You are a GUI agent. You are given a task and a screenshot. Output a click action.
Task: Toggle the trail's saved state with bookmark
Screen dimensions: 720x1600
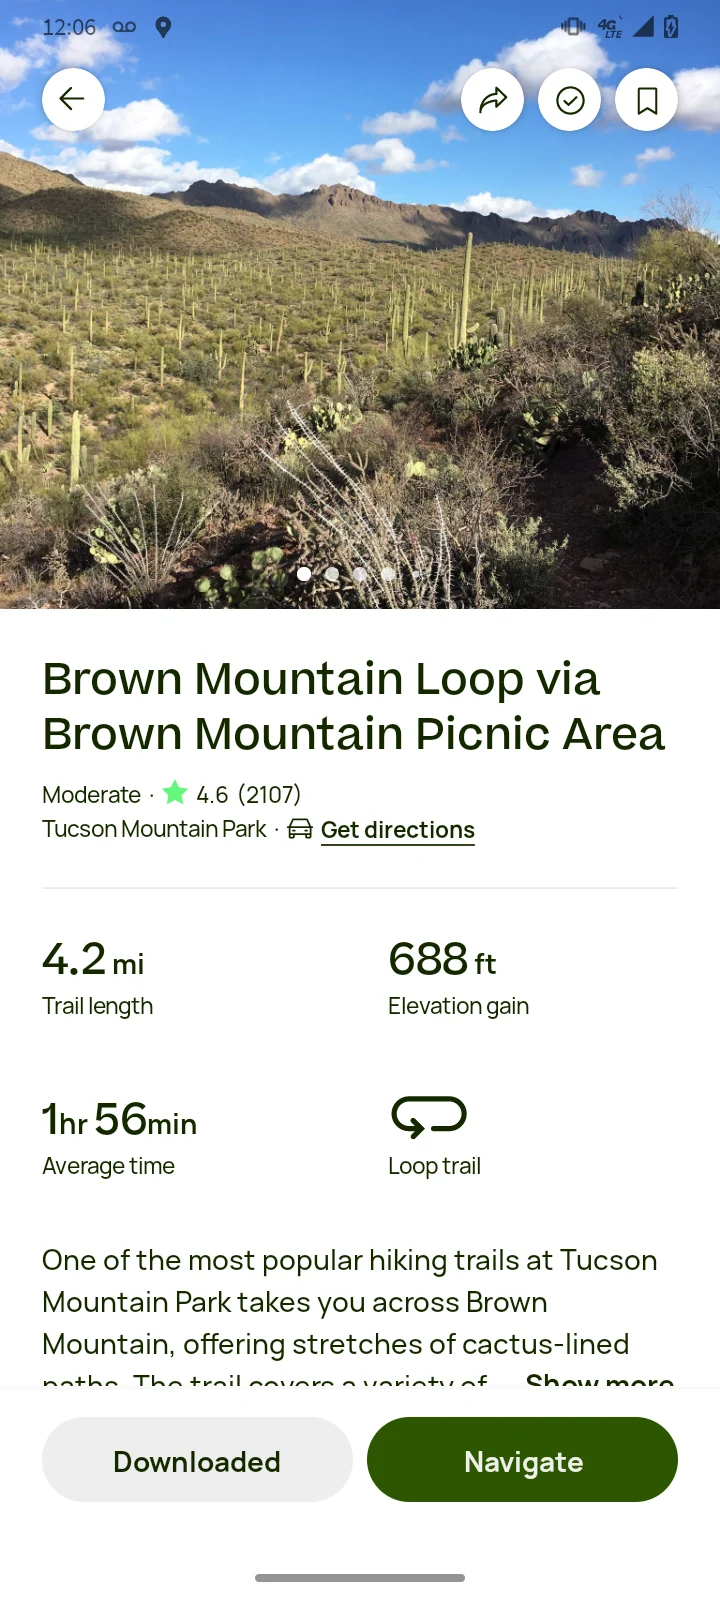(646, 99)
